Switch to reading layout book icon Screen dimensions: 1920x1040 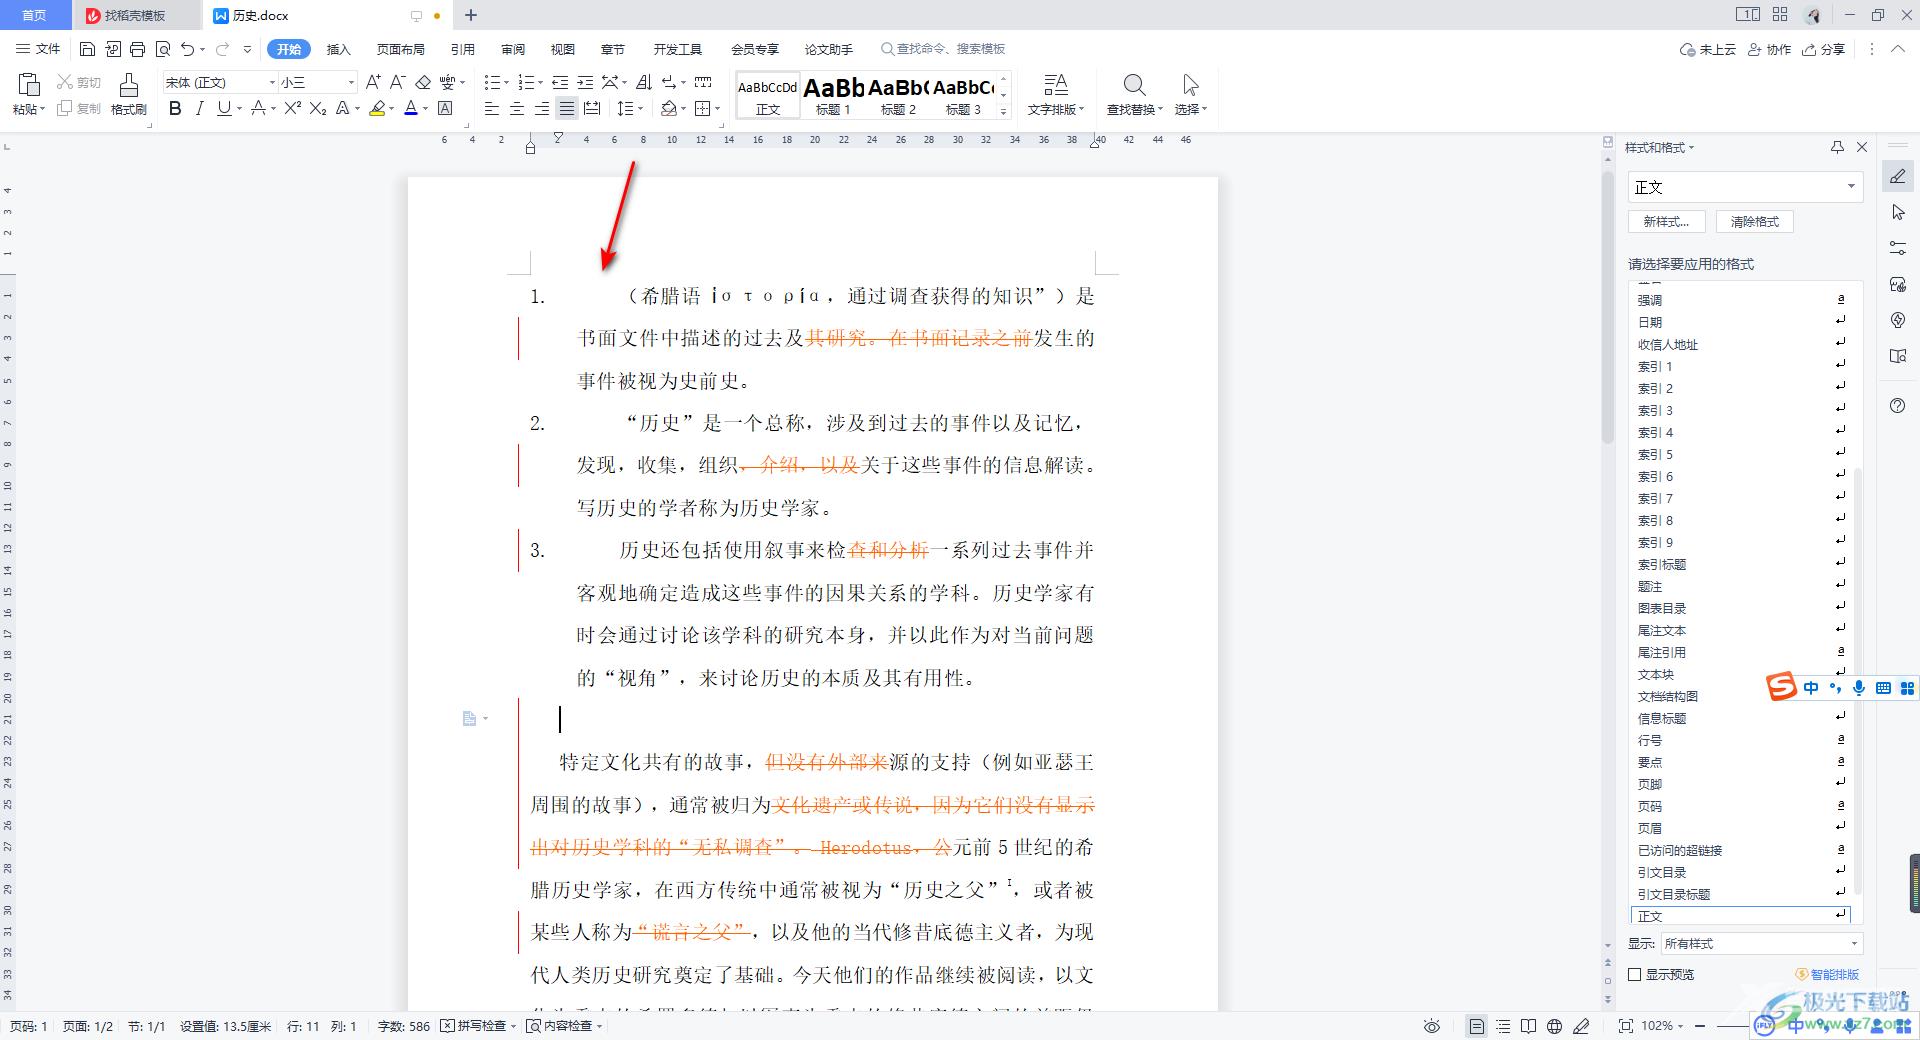[x=1529, y=1026]
